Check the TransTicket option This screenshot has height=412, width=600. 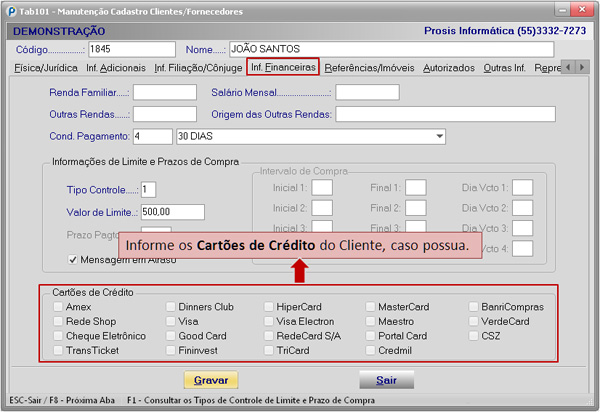coord(58,350)
